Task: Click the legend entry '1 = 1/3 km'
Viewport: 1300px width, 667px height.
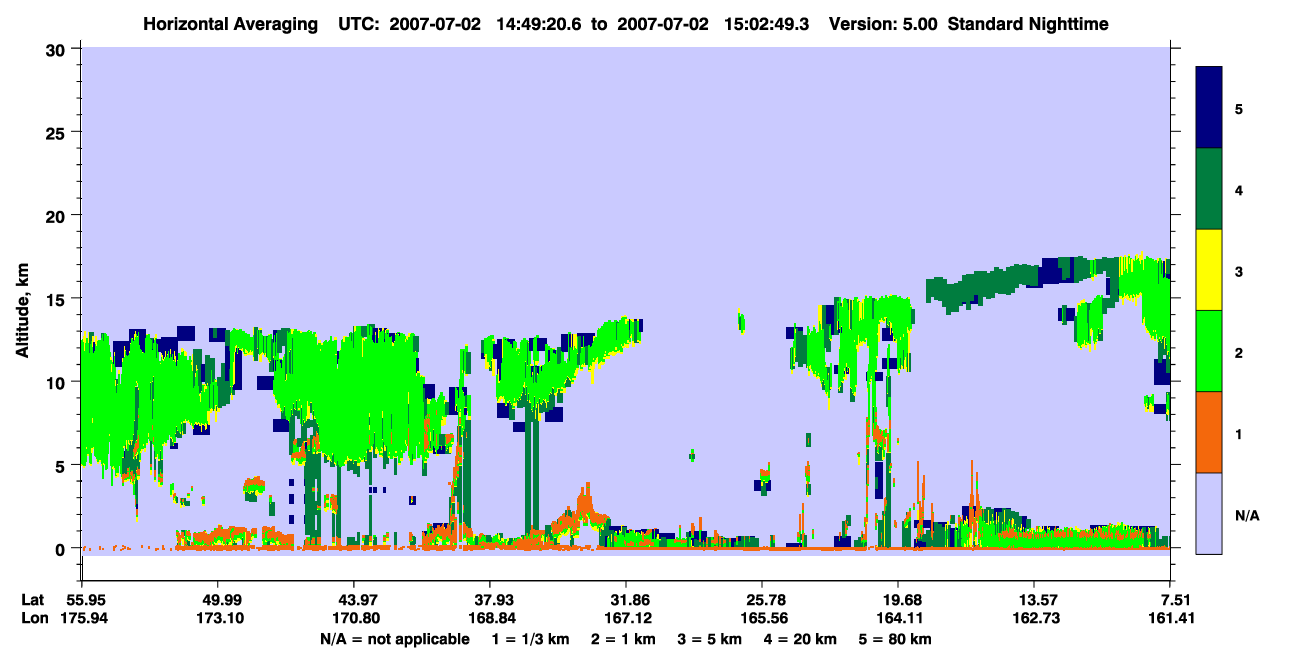Action: [x=531, y=639]
